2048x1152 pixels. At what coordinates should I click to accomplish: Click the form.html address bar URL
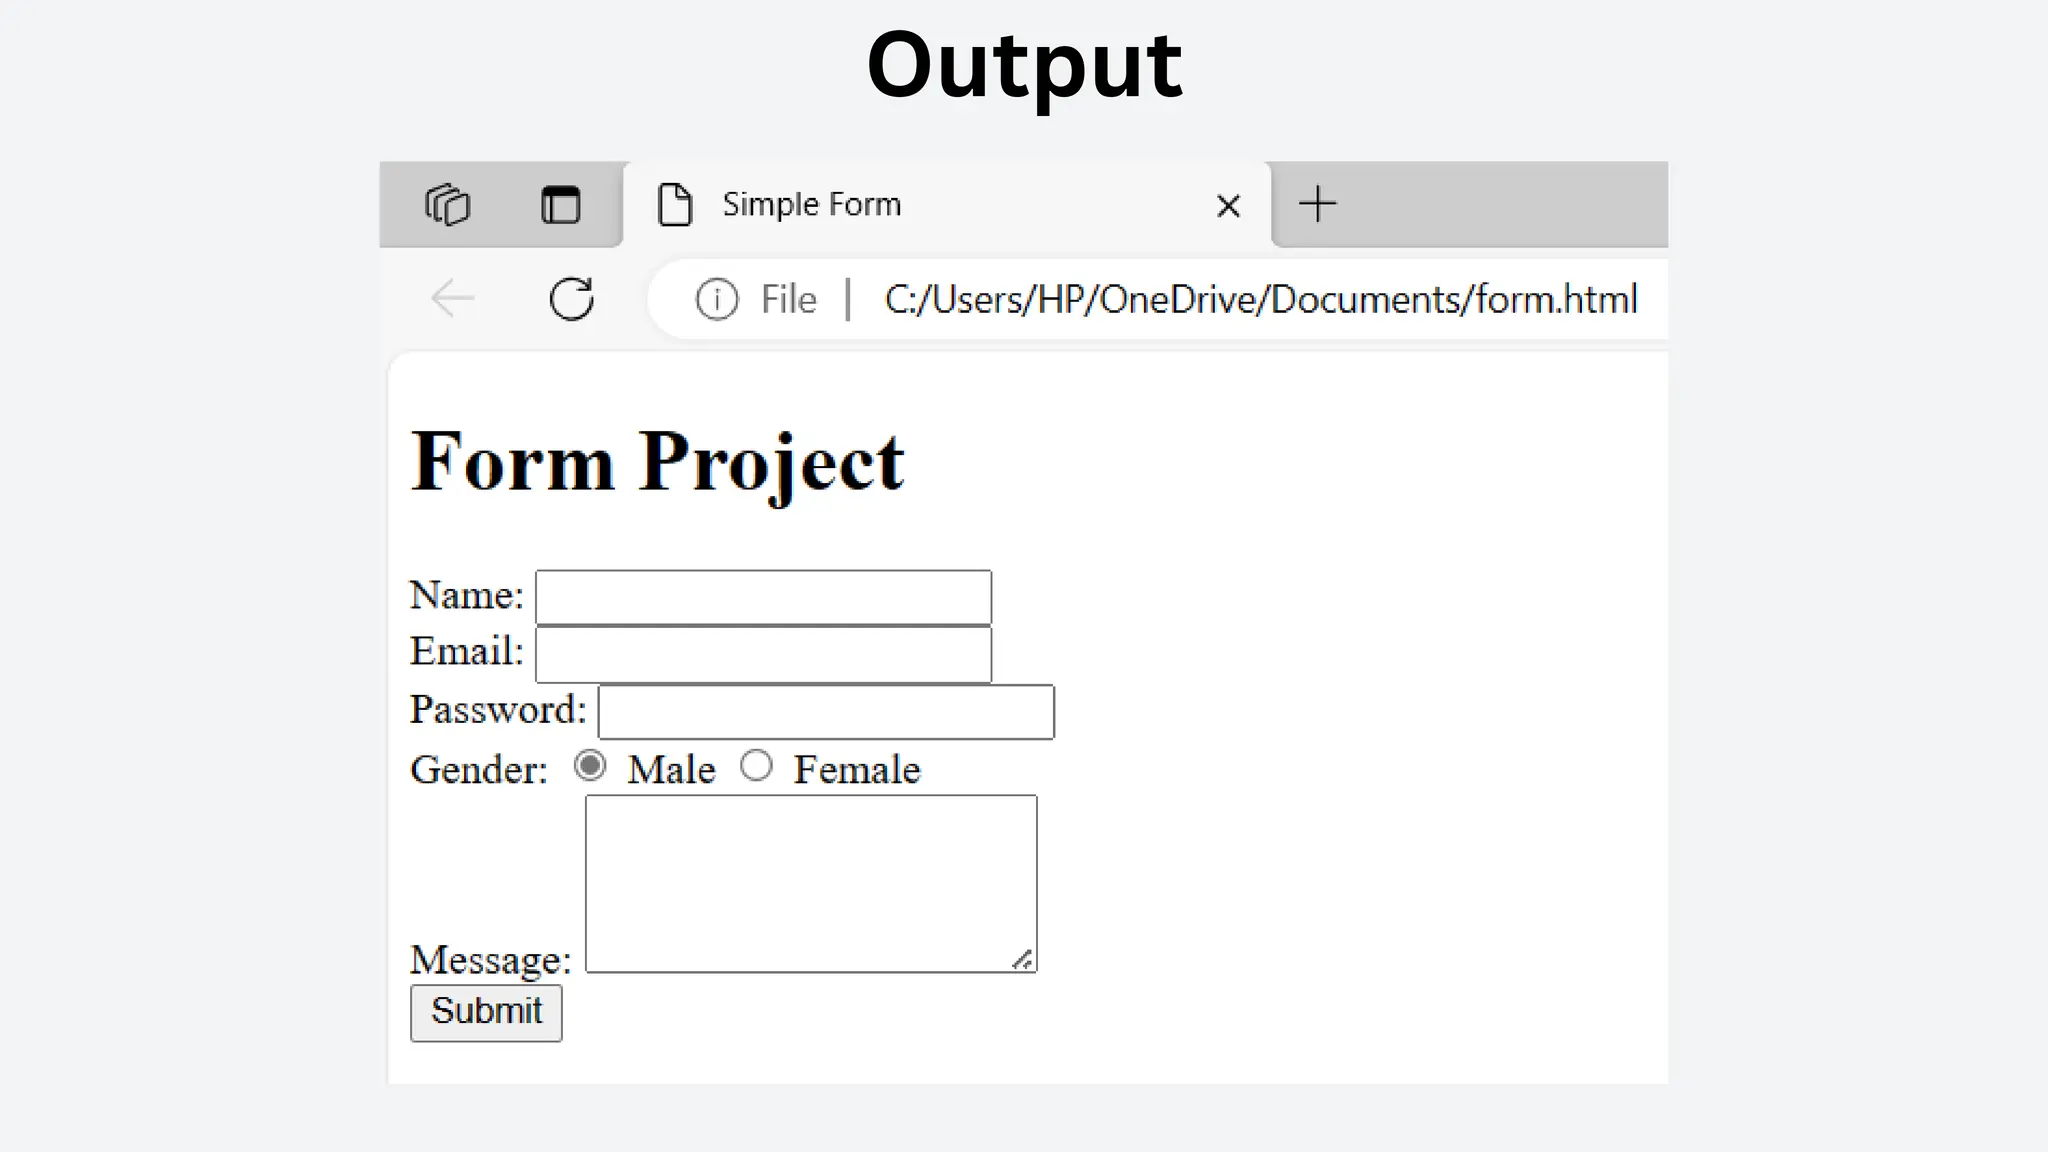click(x=1261, y=299)
